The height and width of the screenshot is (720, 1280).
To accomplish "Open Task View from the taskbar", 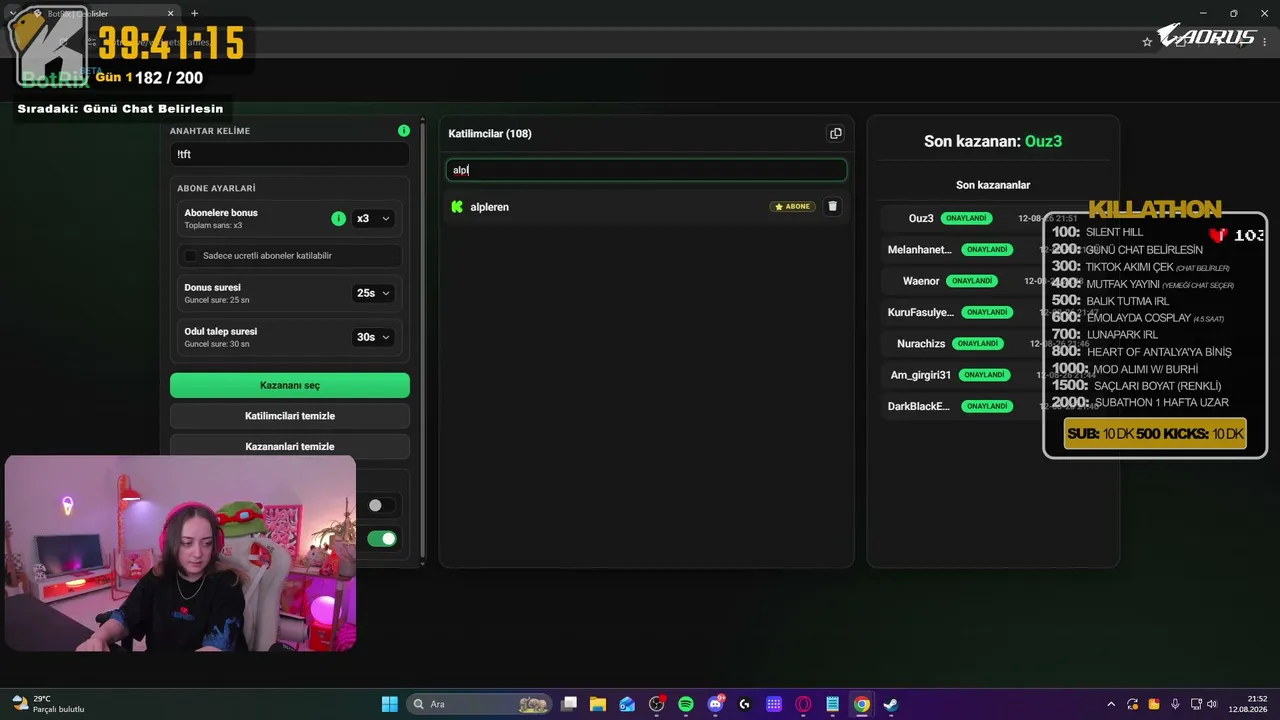I will point(569,704).
